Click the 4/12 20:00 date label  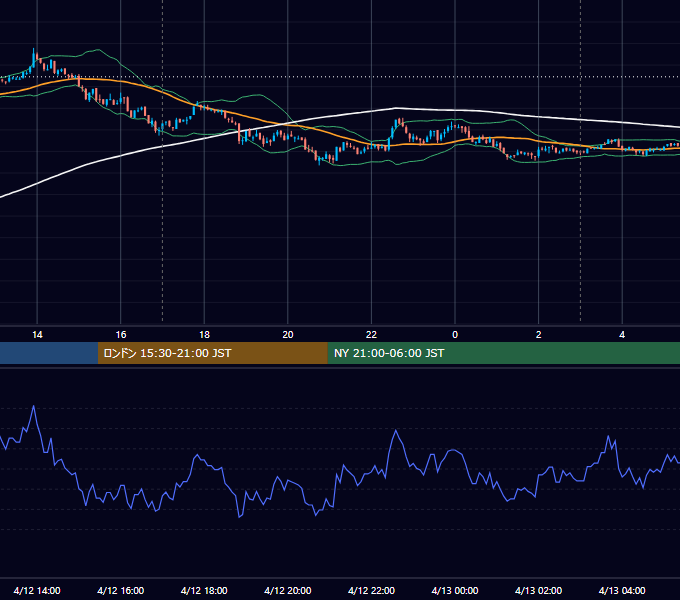(288, 590)
